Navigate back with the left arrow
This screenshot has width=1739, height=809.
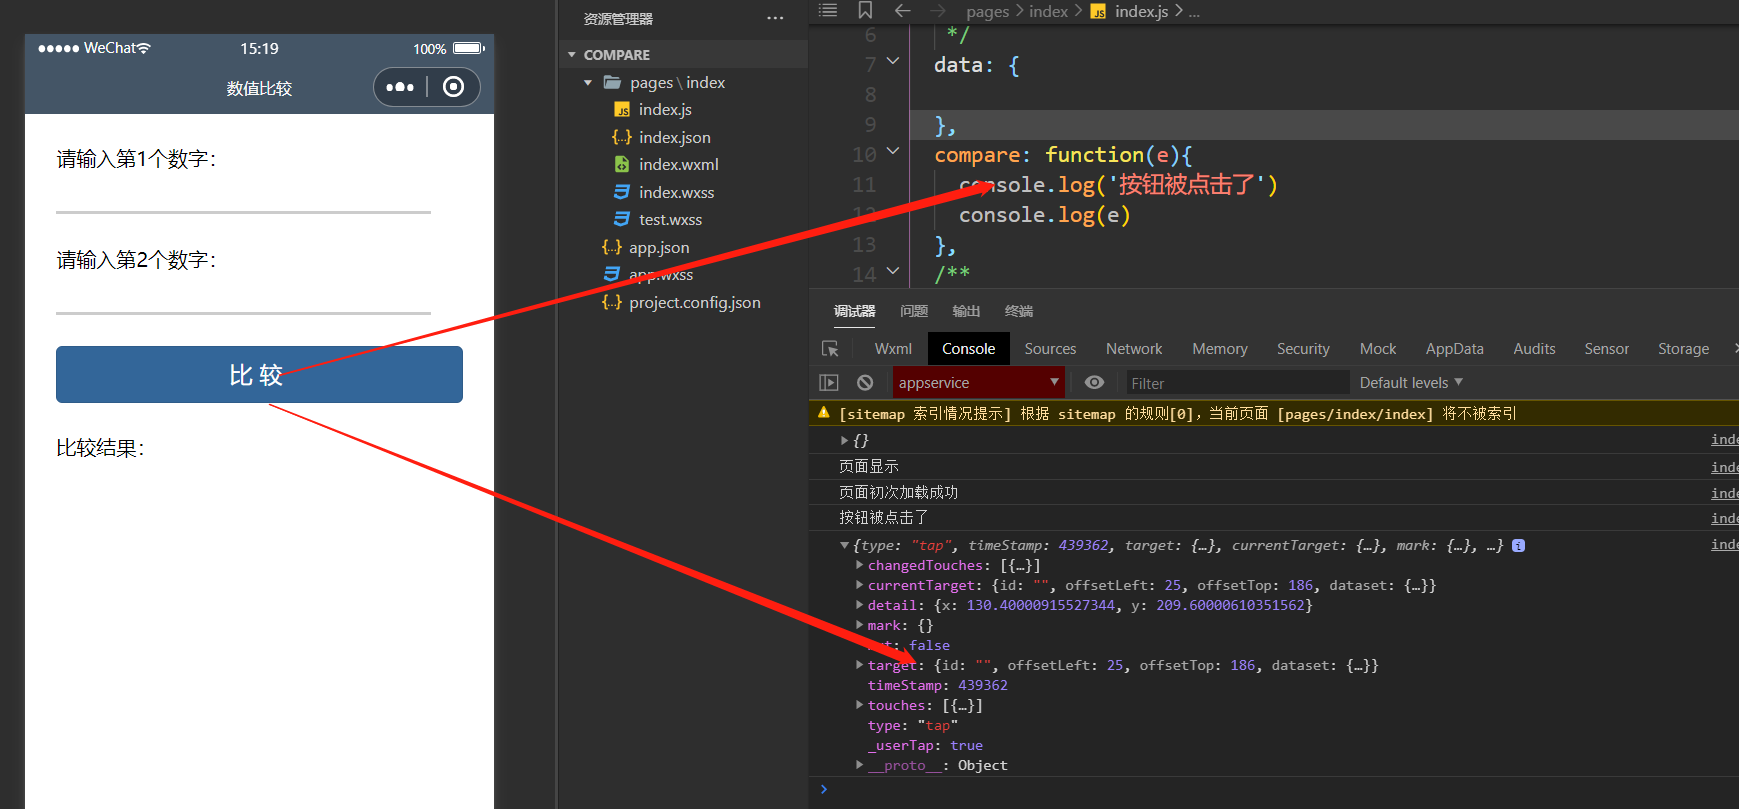(x=902, y=10)
